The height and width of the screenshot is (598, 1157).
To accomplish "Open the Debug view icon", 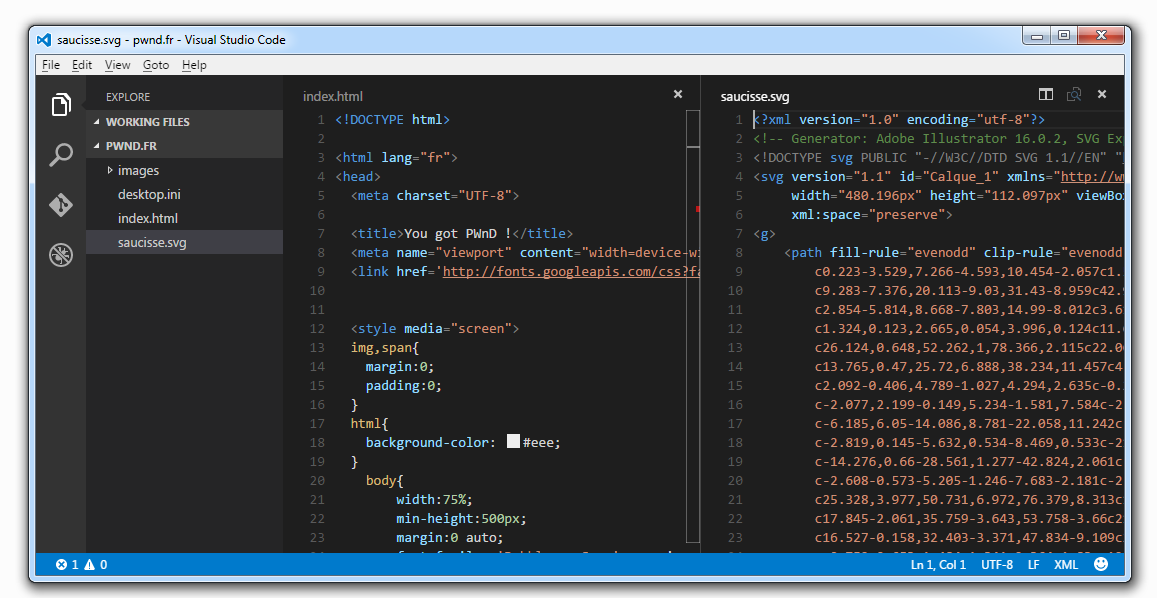I will (x=61, y=255).
